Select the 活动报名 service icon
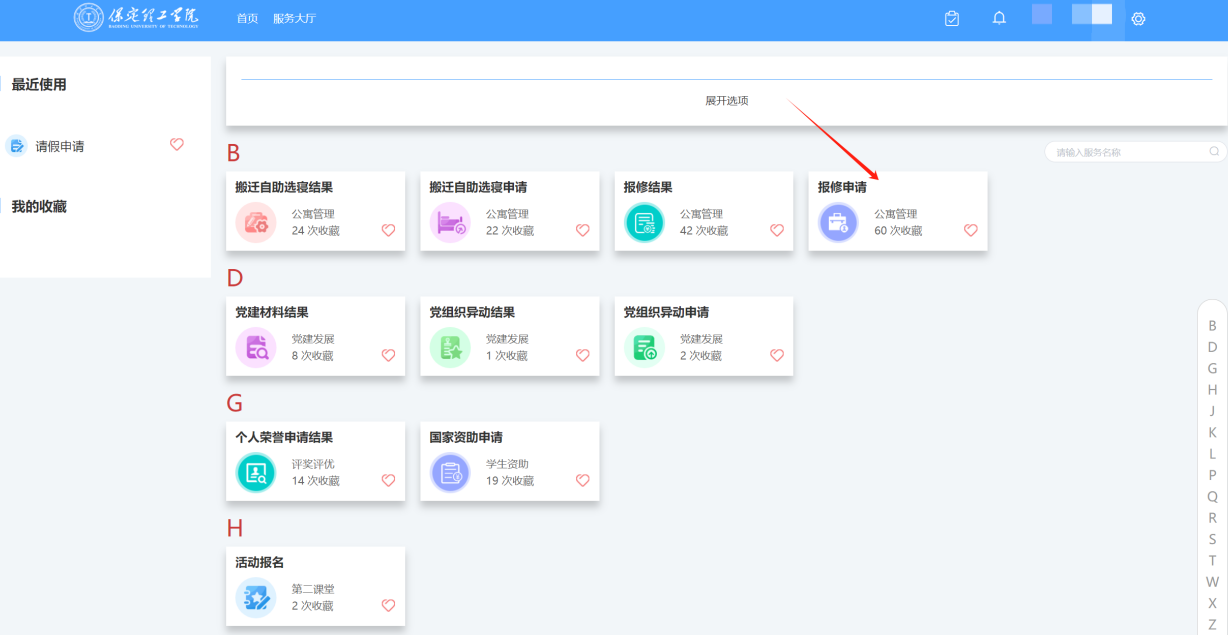This screenshot has height=635, width=1228. coord(255,595)
